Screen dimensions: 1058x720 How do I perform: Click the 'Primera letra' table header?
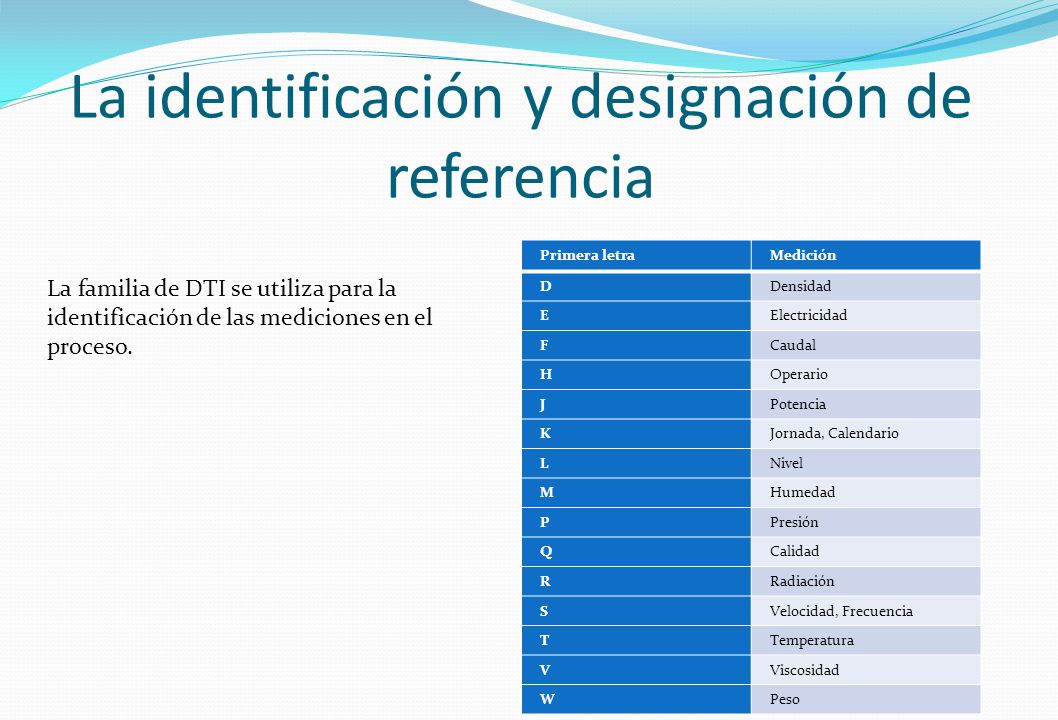[636, 255]
